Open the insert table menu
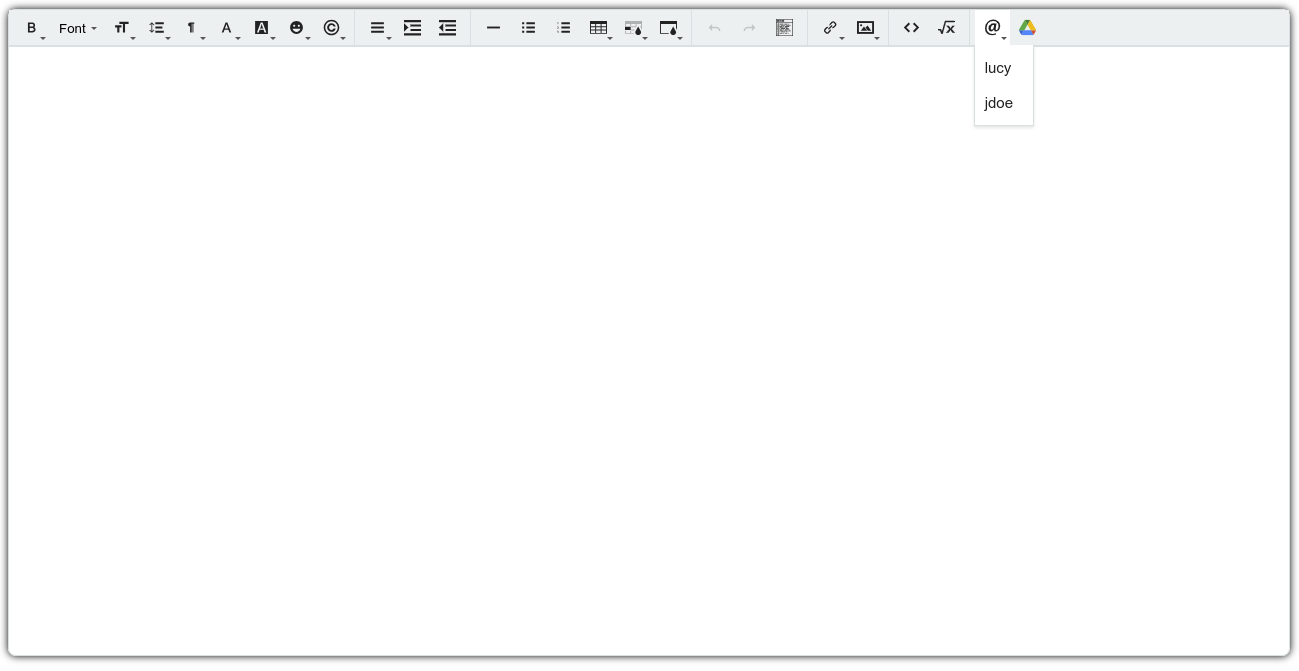The width and height of the screenshot is (1299, 671). click(600, 28)
